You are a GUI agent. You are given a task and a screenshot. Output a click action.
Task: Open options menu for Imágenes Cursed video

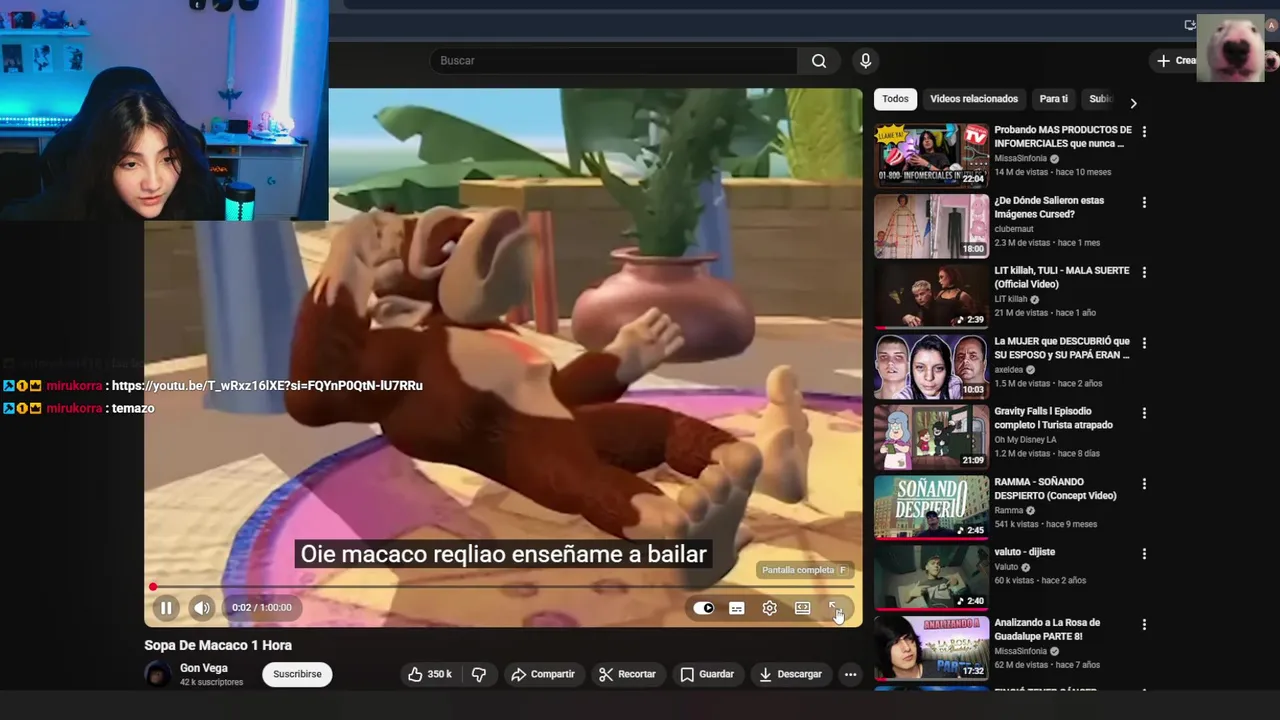pos(1144,202)
